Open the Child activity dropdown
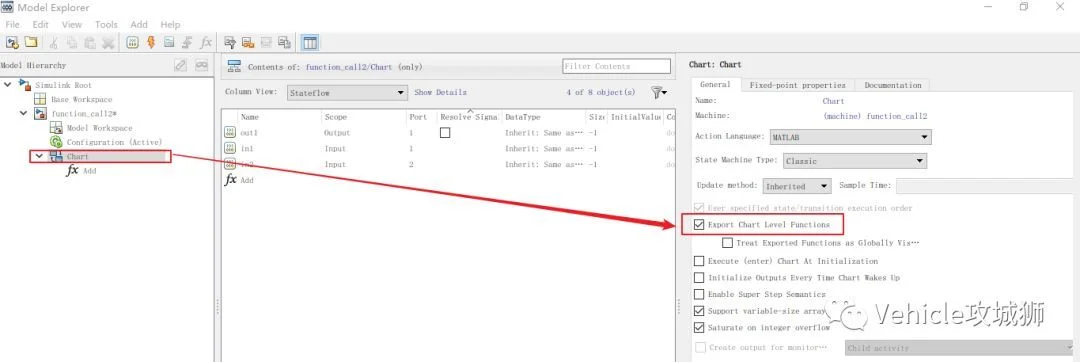 [959, 348]
